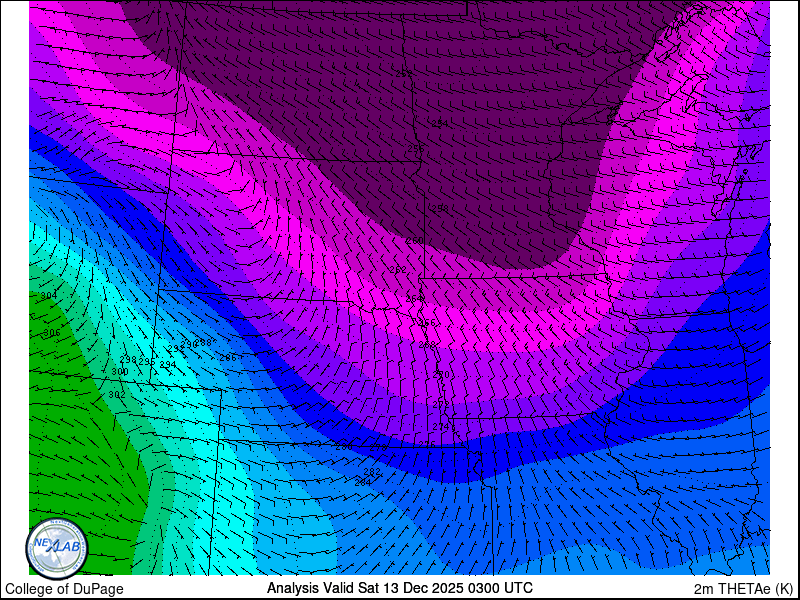Click the Analysis Valid Sat 13 Dec 2025 timestamp

399,588
